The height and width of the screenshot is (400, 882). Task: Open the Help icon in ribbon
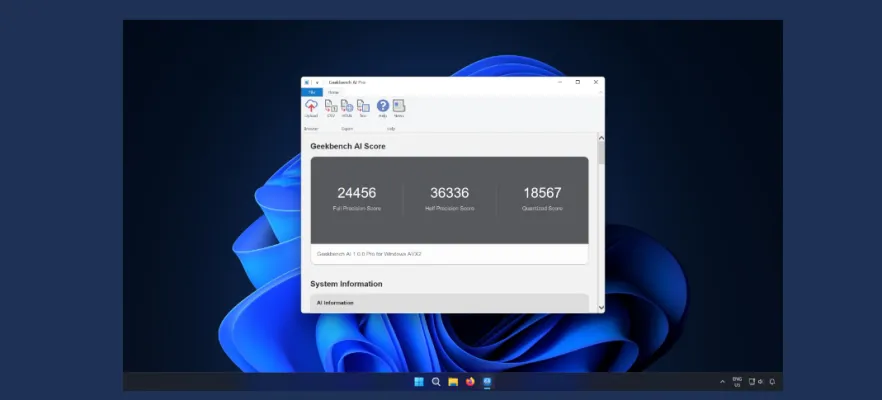coord(383,107)
